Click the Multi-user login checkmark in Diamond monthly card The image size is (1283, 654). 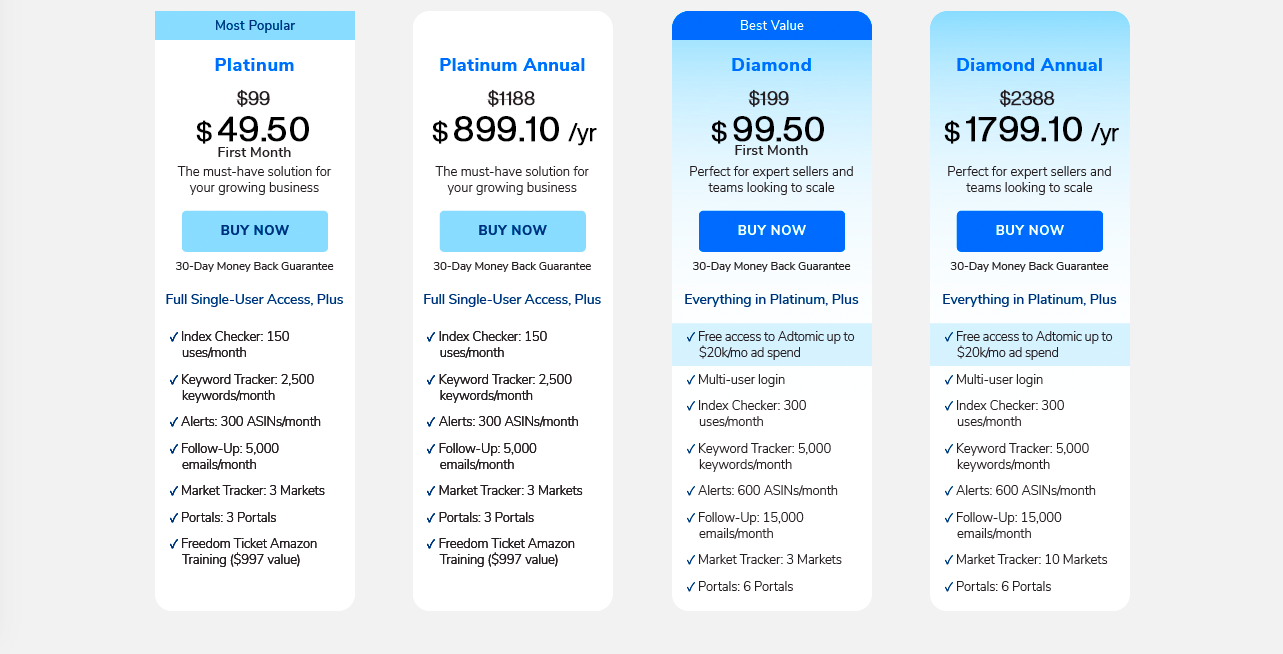(691, 381)
